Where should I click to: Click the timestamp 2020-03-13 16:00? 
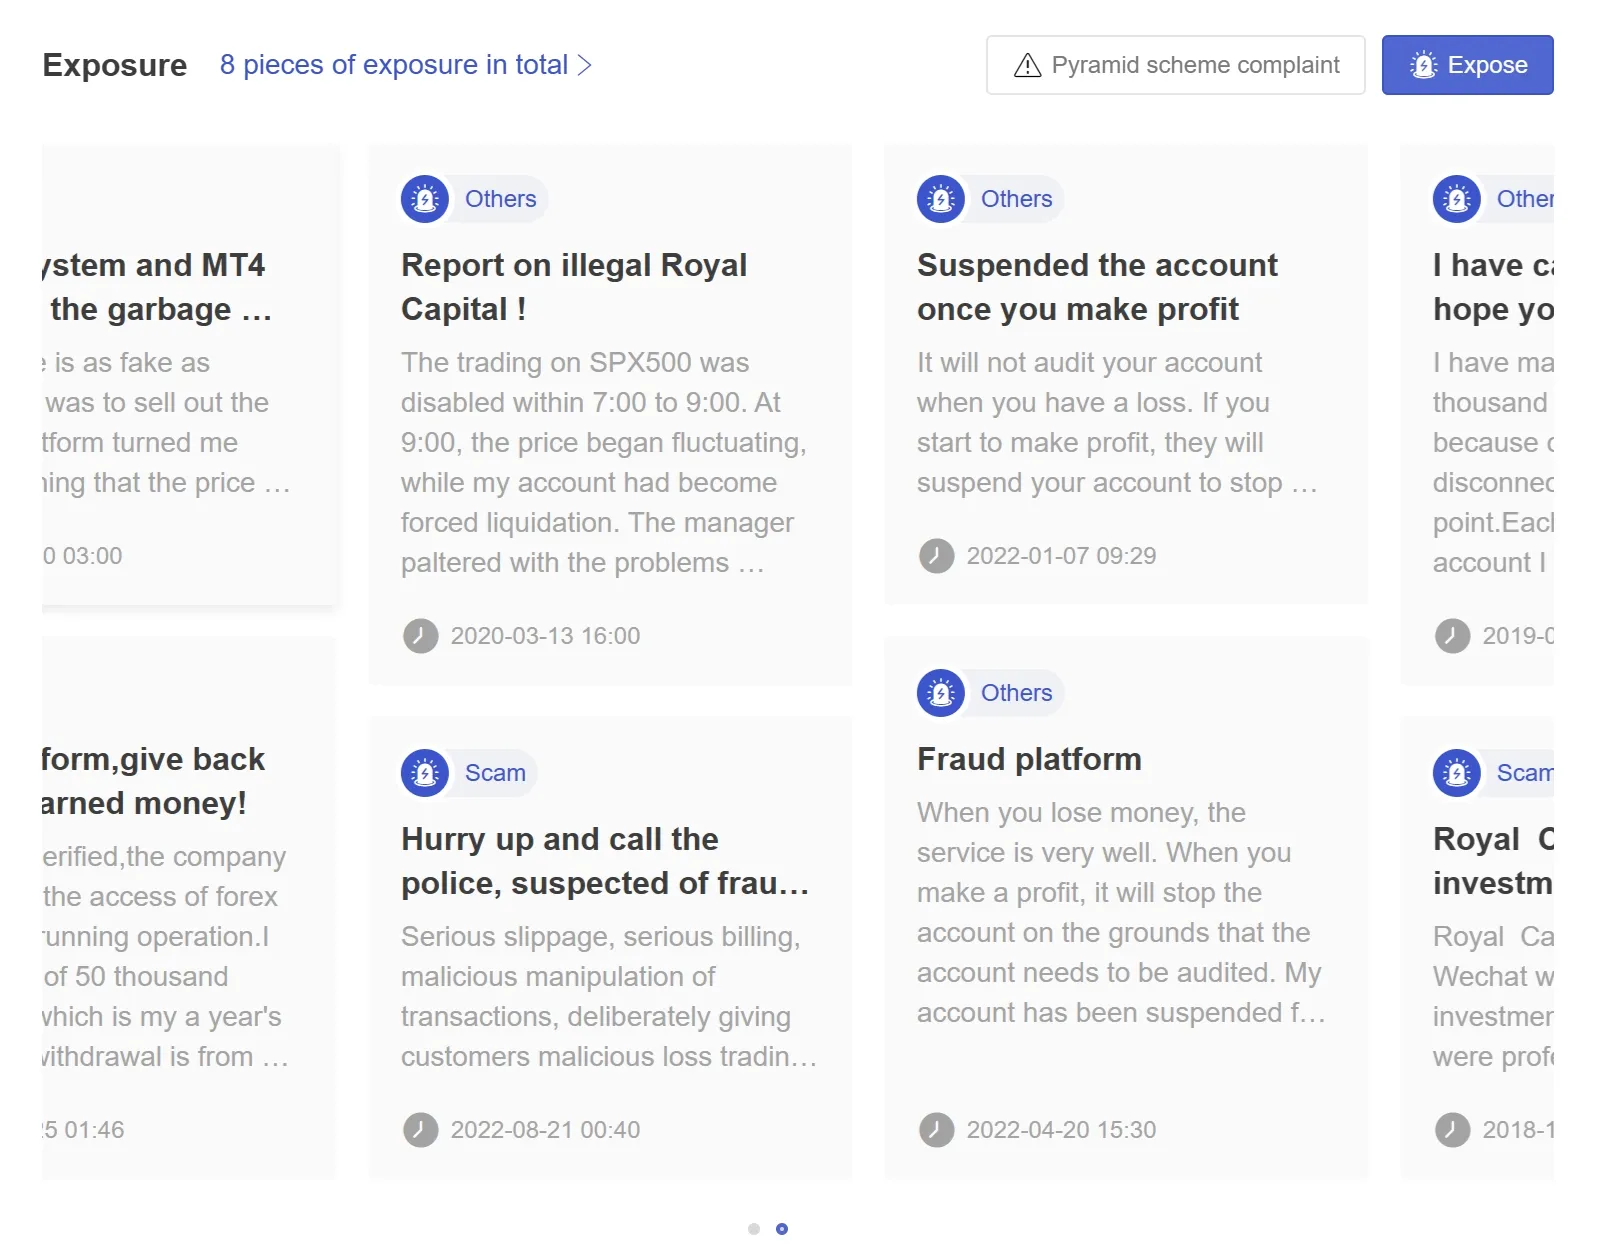[545, 636]
